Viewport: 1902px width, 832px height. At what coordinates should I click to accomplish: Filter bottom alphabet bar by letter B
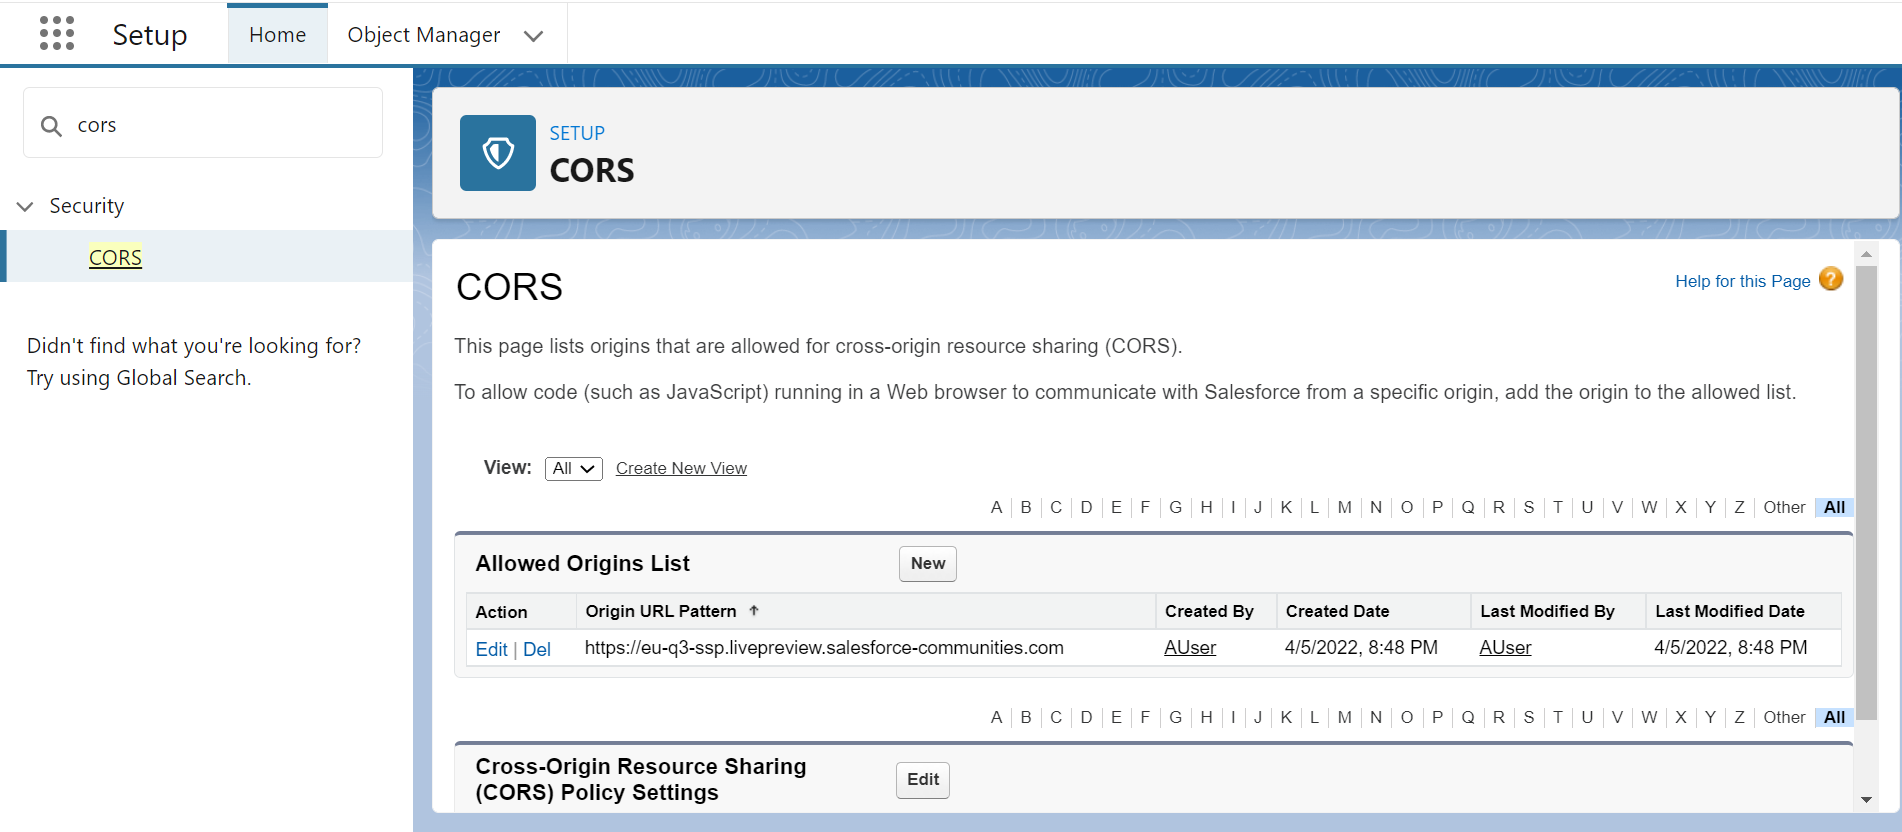[1026, 717]
